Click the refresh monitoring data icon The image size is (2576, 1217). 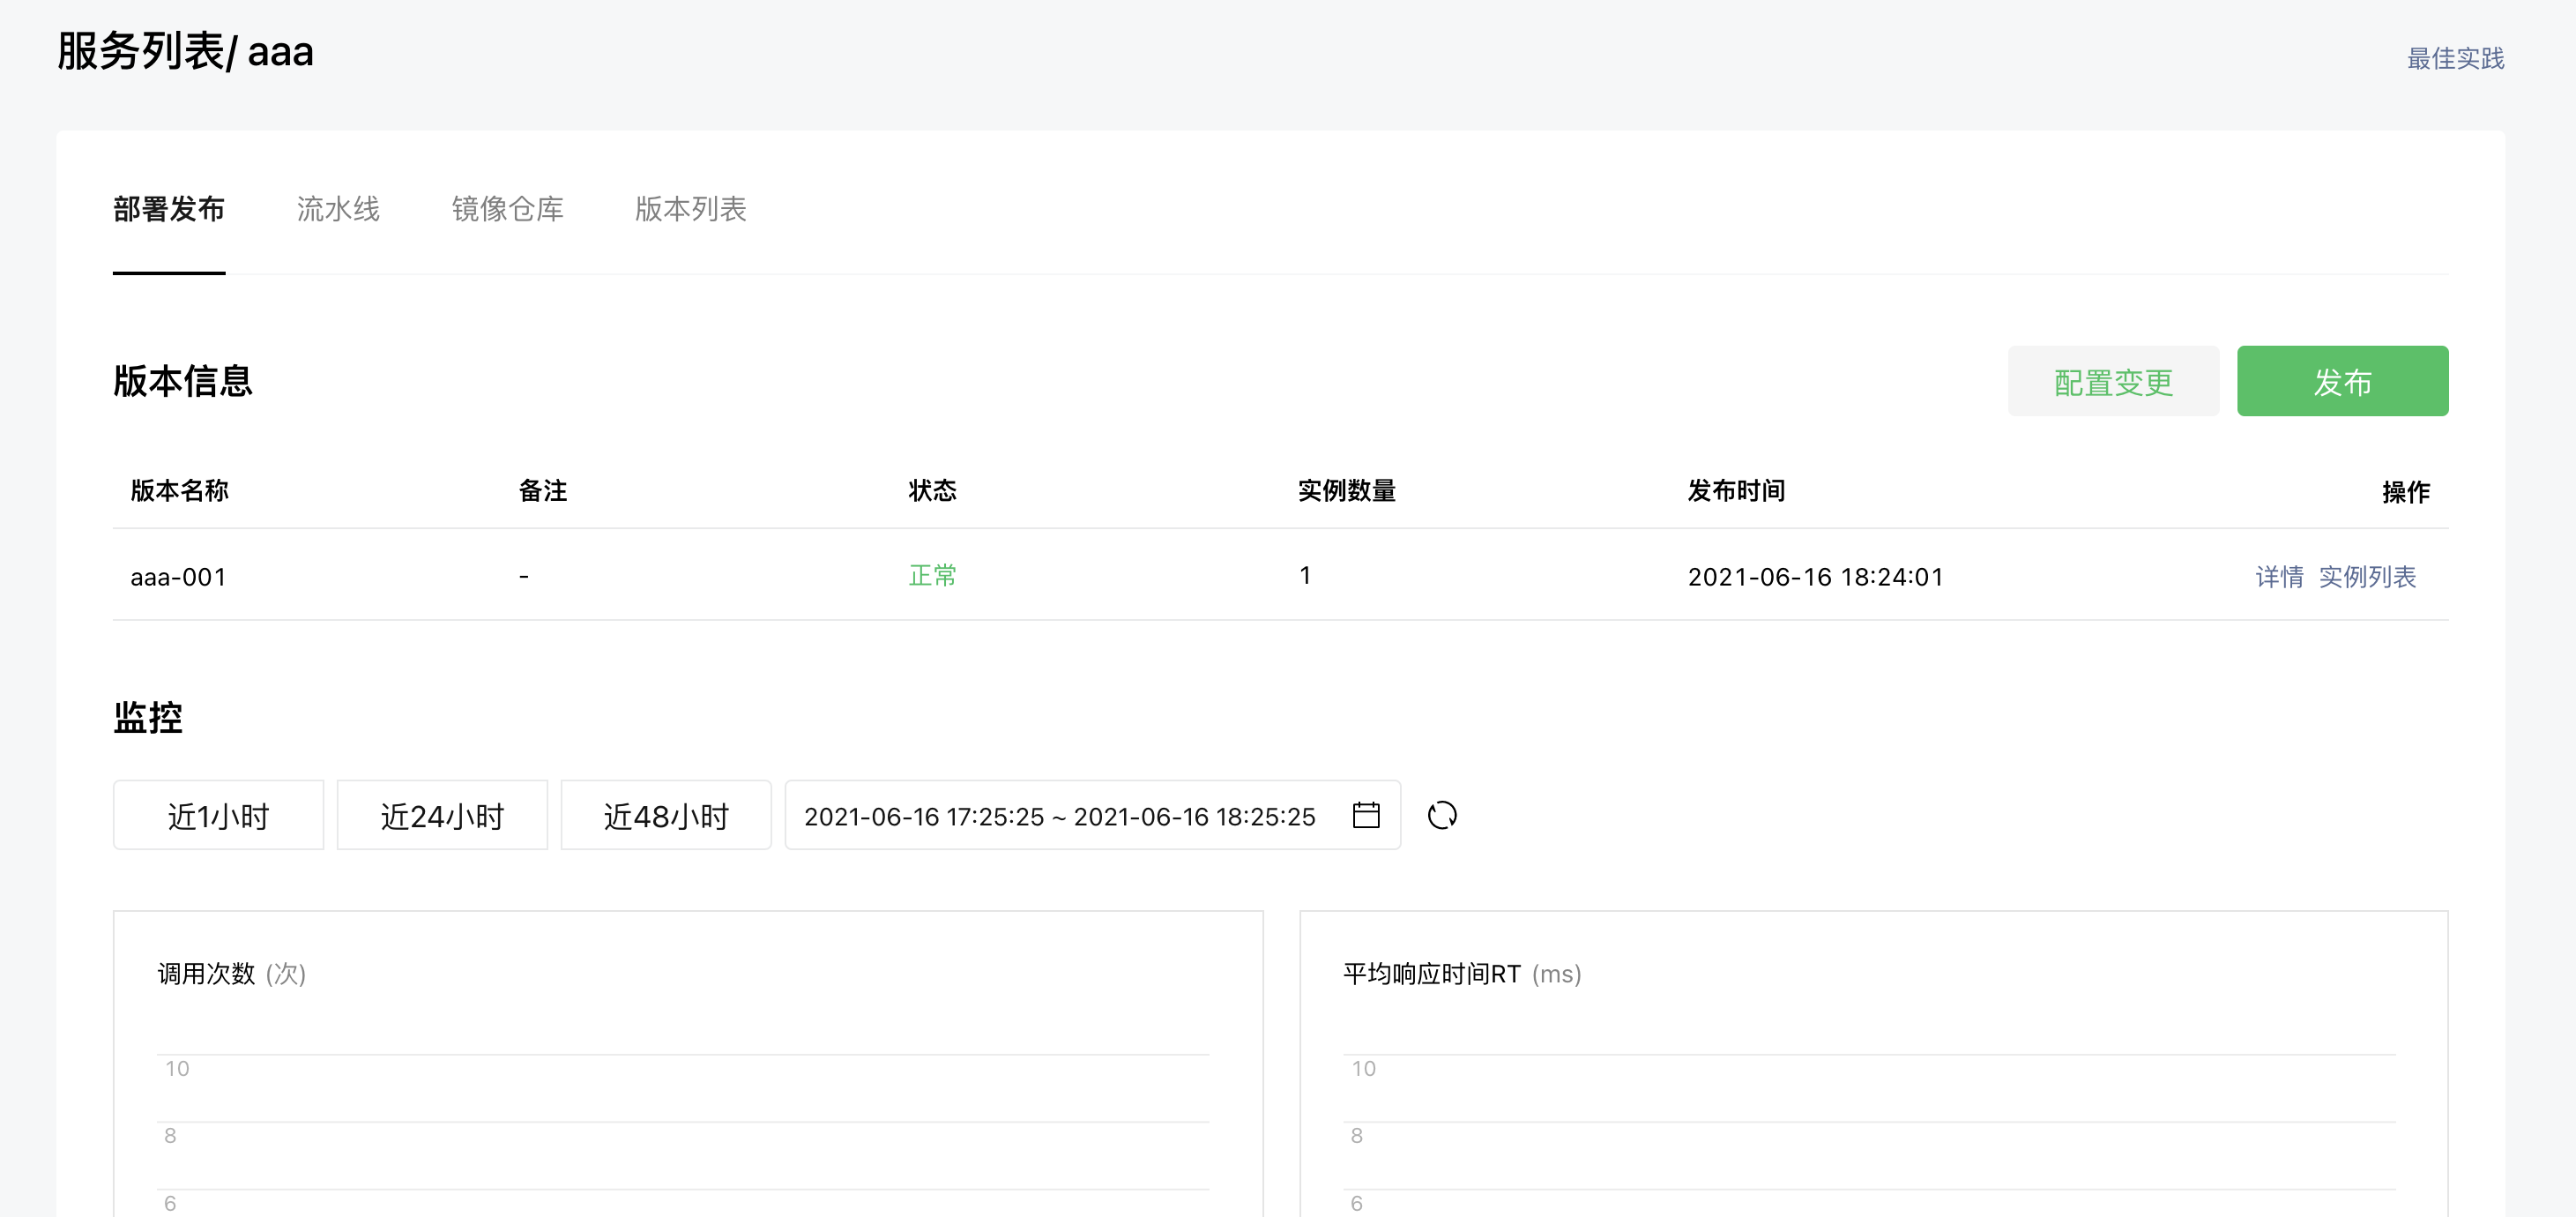(1442, 815)
